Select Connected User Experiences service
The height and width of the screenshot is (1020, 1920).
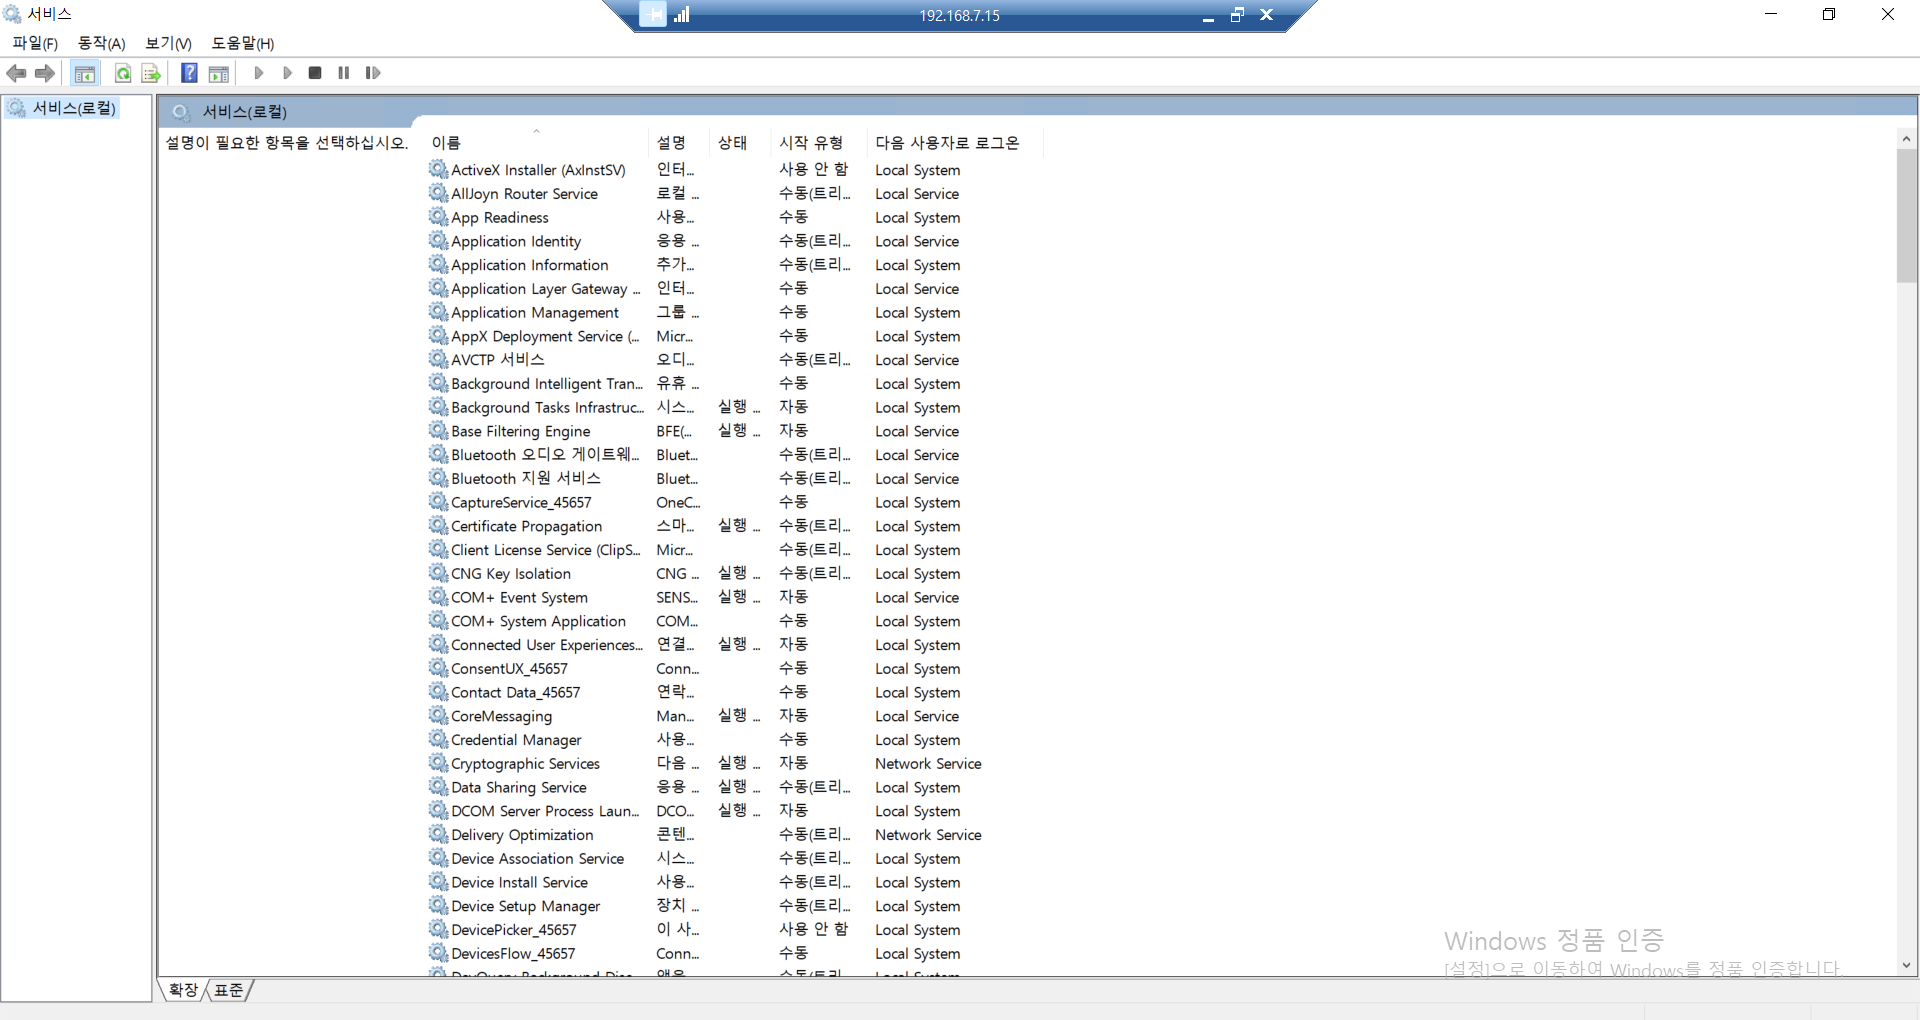(x=547, y=645)
